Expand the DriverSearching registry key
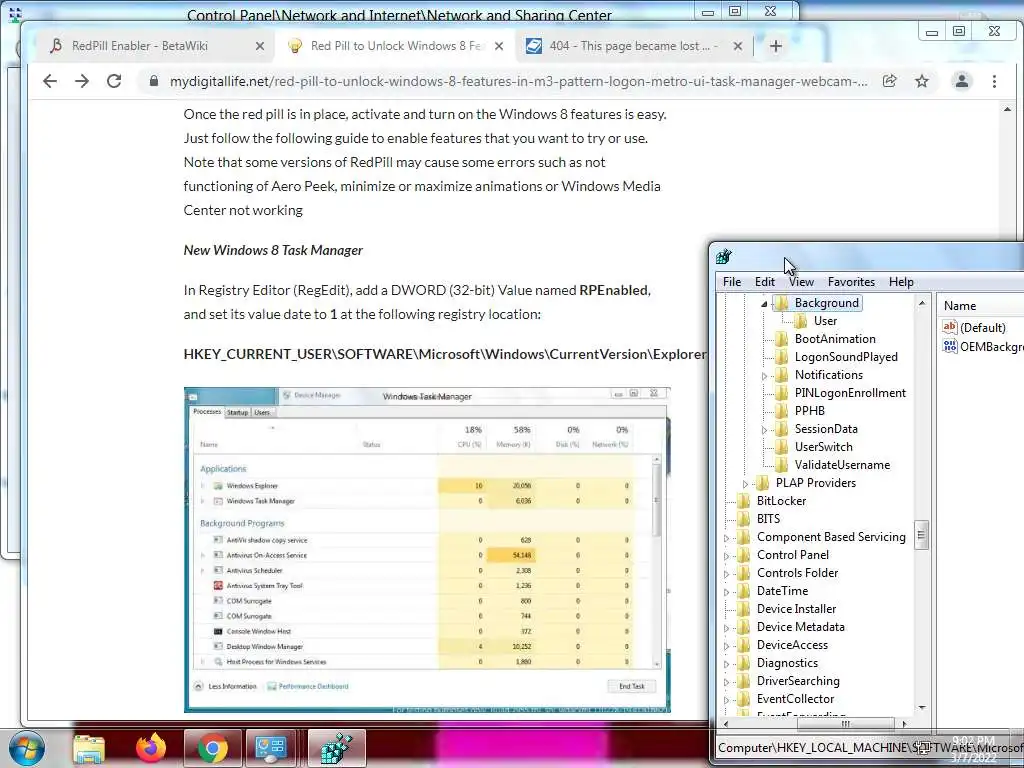 [x=726, y=682]
